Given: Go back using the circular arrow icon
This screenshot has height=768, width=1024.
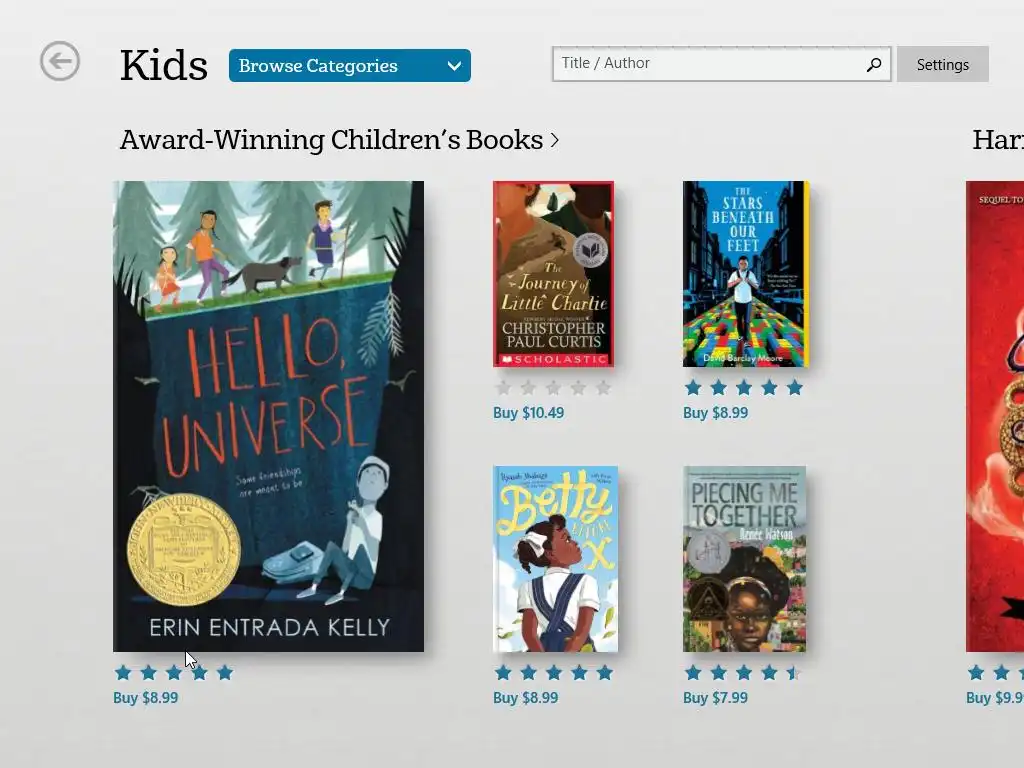Looking at the screenshot, I should point(59,61).
